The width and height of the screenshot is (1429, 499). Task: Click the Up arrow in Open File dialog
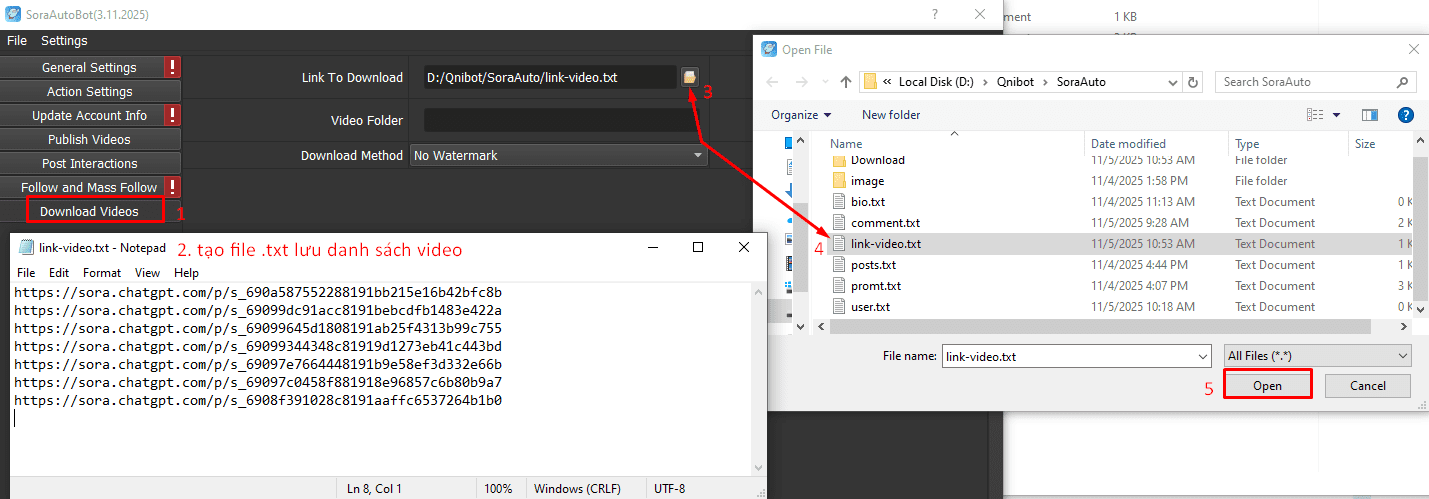(846, 82)
